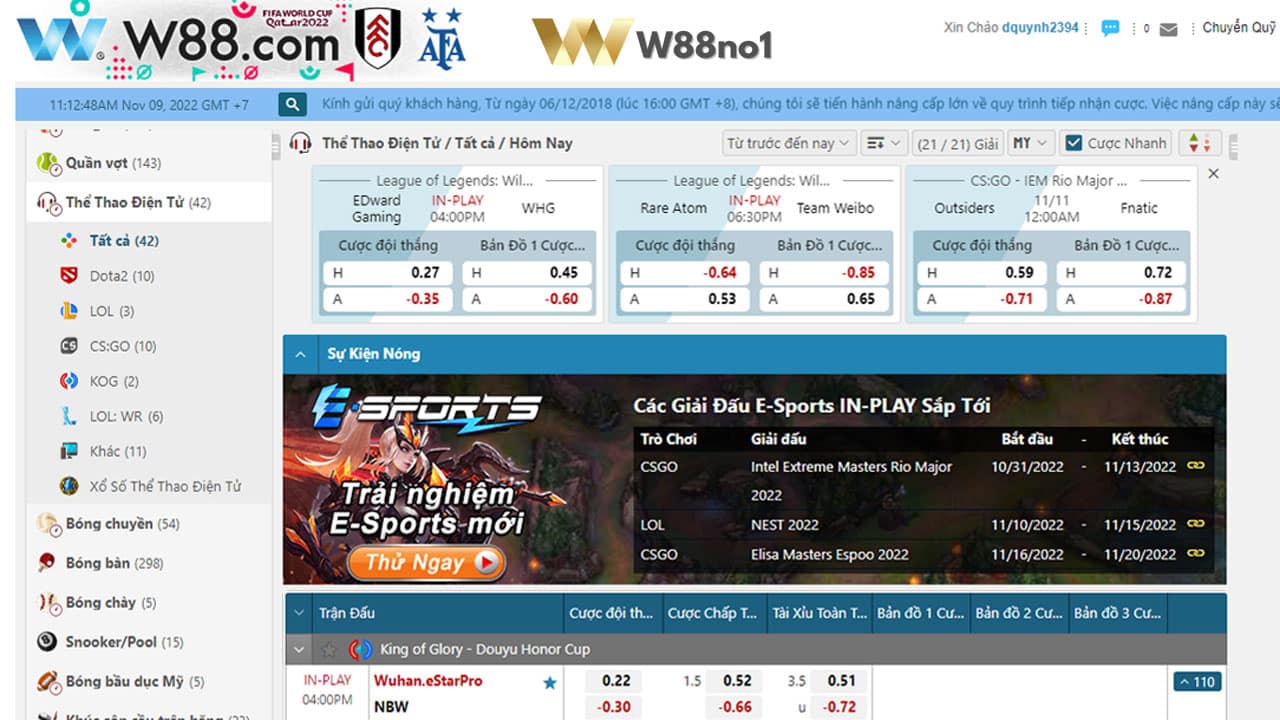The image size is (1280, 720).
Task: Click the 0.27 odds for EDward Gaming
Action: [389, 272]
